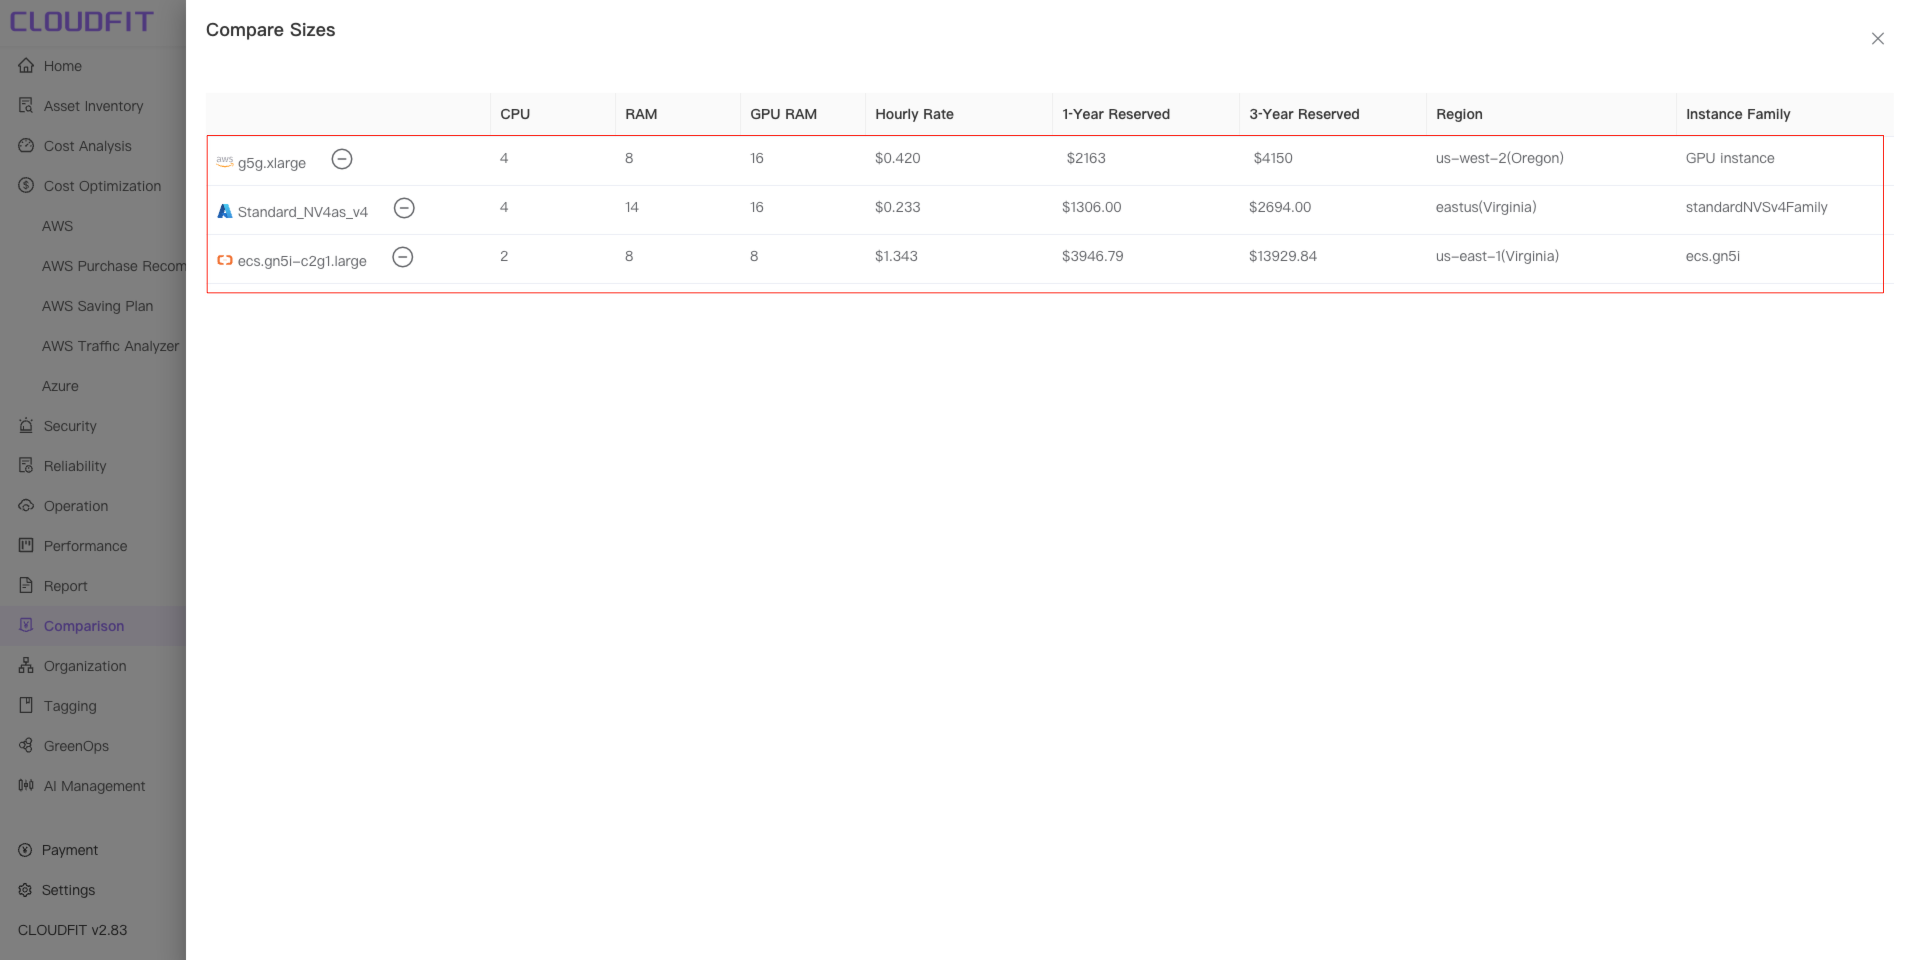Open Home in the sidebar
The width and height of the screenshot is (1906, 960).
(63, 66)
